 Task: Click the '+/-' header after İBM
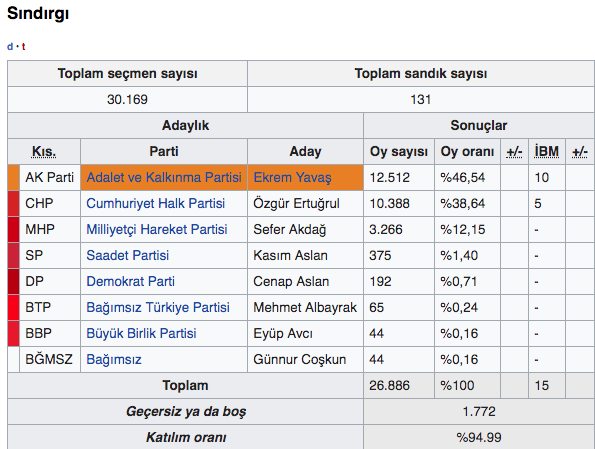click(x=580, y=151)
